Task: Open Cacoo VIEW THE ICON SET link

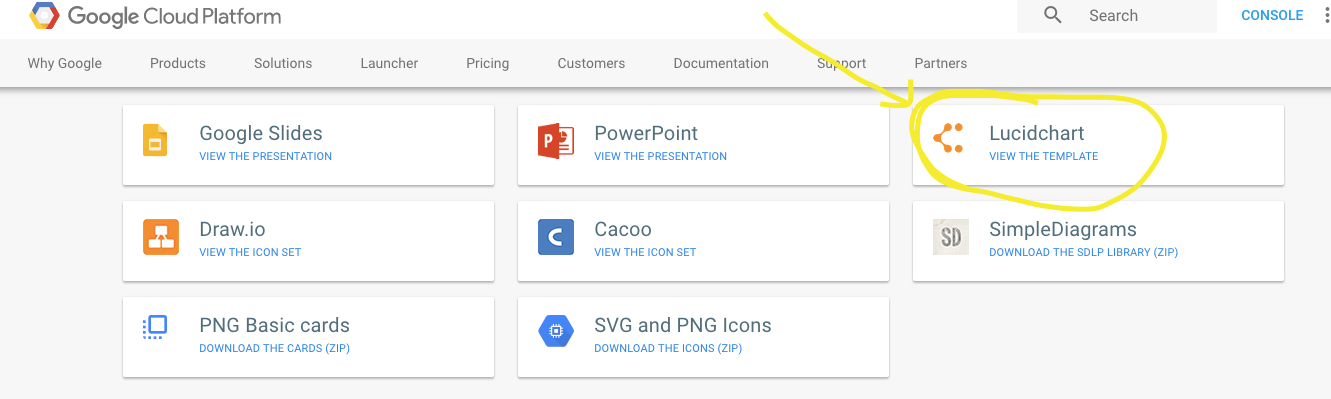Action: pyautogui.click(x=645, y=252)
